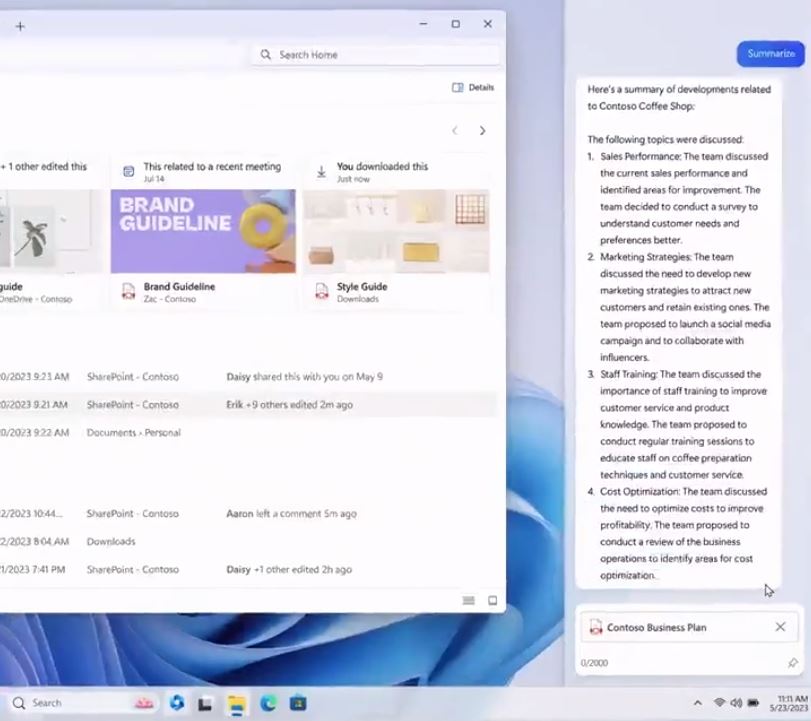The width and height of the screenshot is (811, 721).
Task: Click the taskbar search highlight image
Action: point(144,703)
